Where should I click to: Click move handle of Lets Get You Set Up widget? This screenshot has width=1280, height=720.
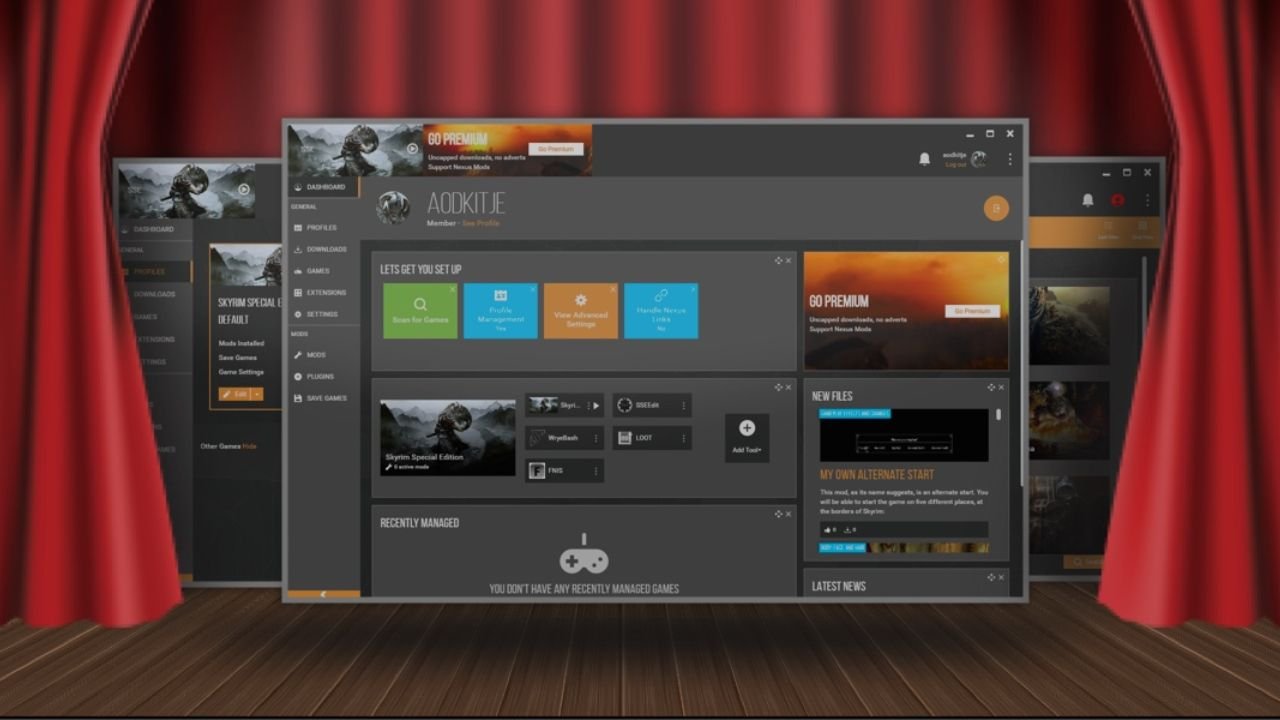pyautogui.click(x=778, y=261)
